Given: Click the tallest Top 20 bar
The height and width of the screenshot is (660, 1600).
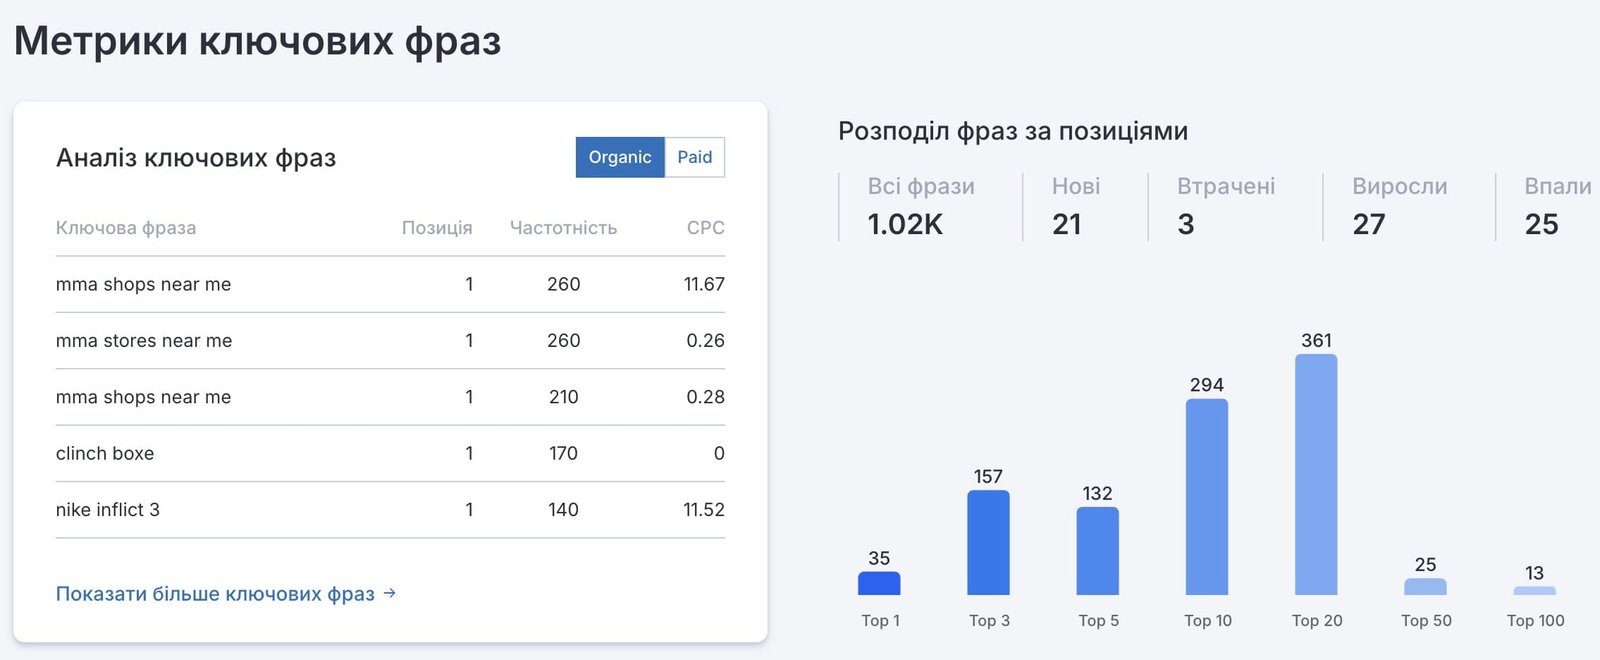Looking at the screenshot, I should coord(1316,475).
